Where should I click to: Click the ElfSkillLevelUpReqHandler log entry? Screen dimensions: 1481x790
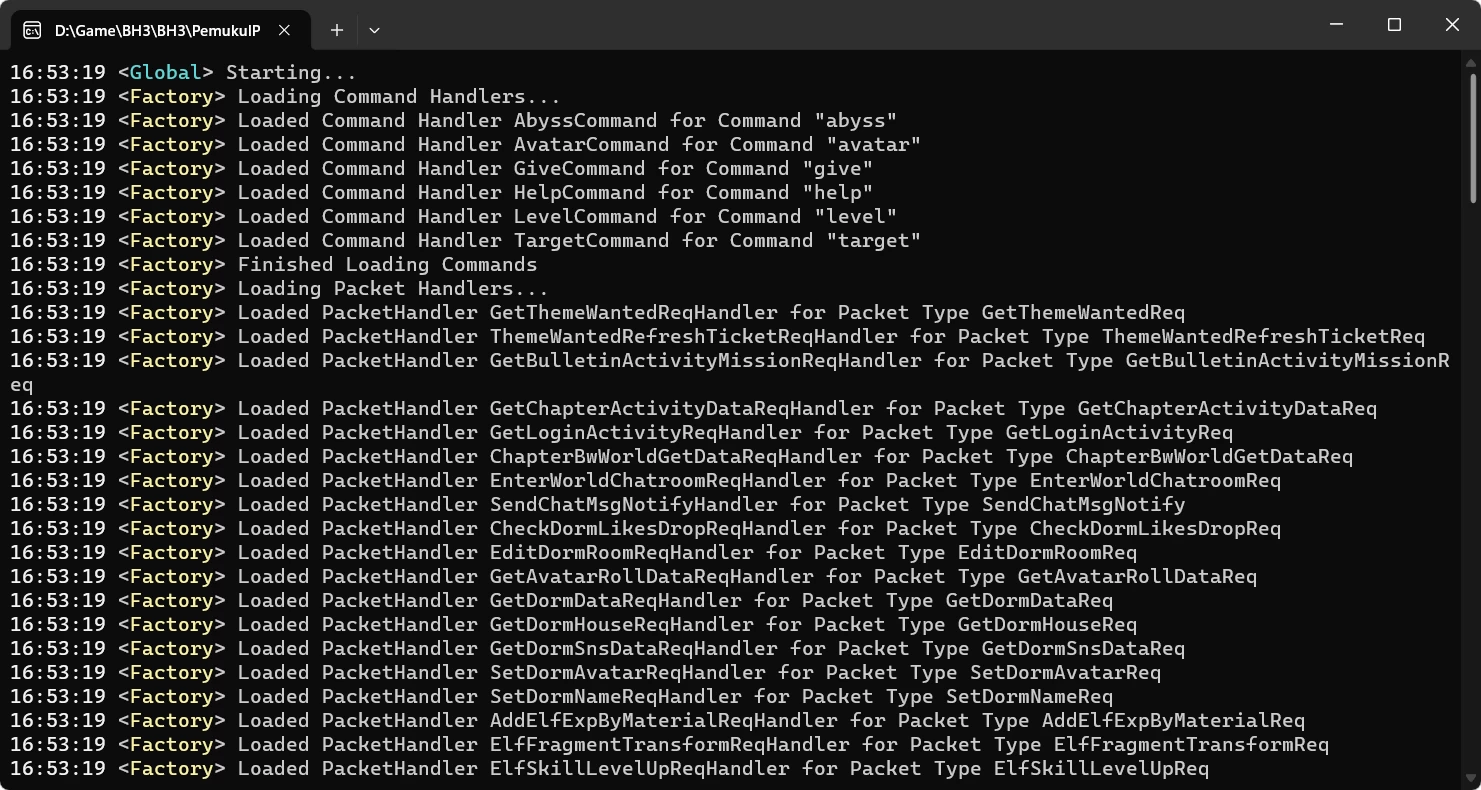pos(639,769)
